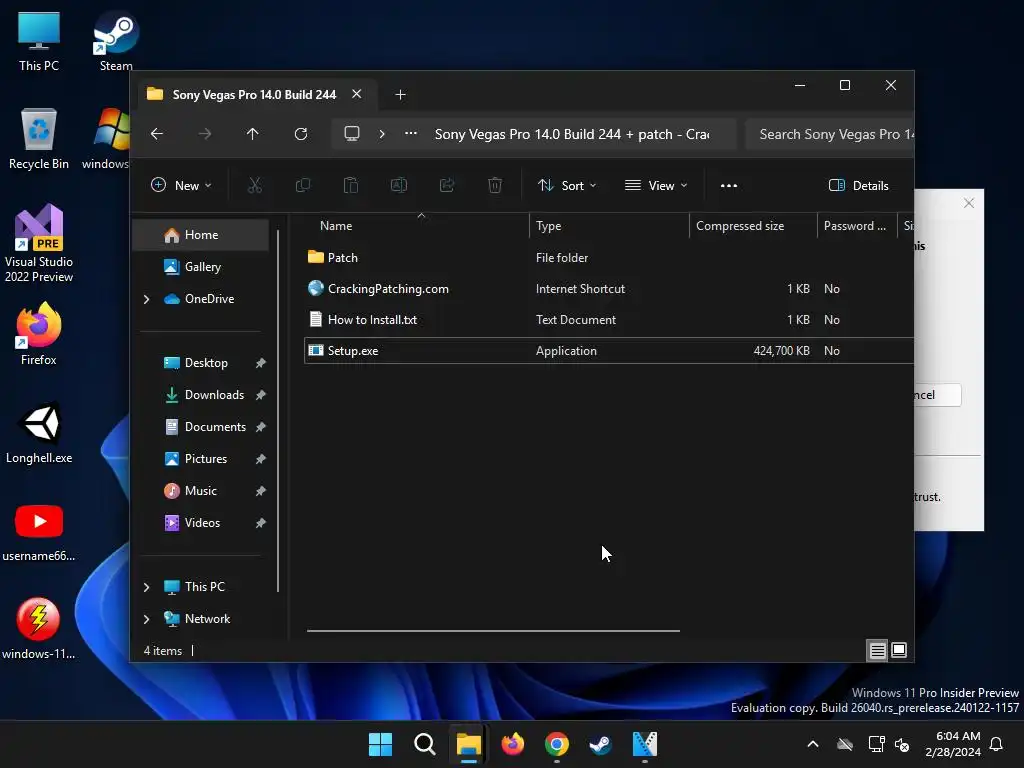Click the Cut scissors icon in toolbar
The width and height of the screenshot is (1024, 768).
point(255,185)
